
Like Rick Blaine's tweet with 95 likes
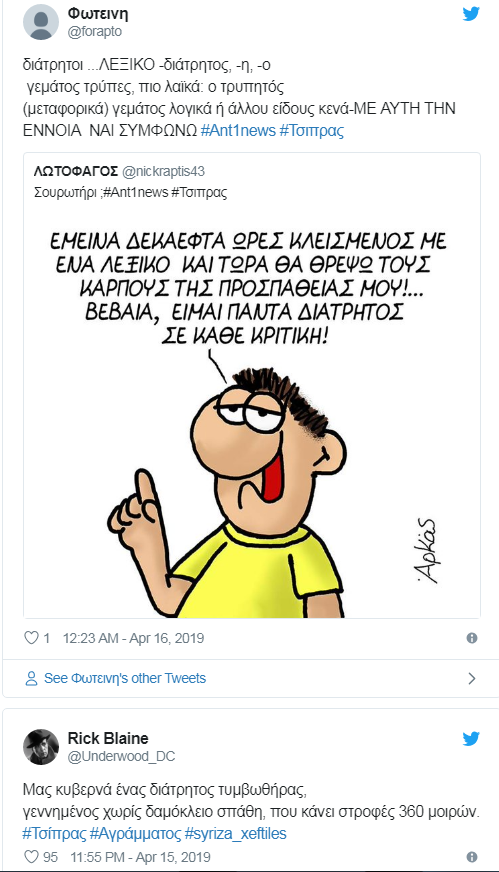pyautogui.click(x=32, y=856)
